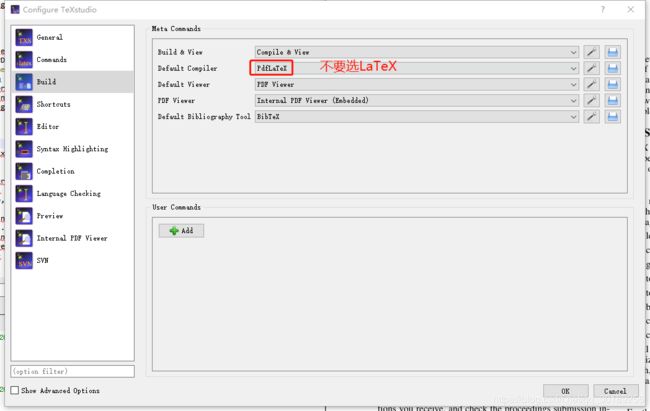Open the Build & View dropdown
This screenshot has height=411, width=650.
(417, 52)
